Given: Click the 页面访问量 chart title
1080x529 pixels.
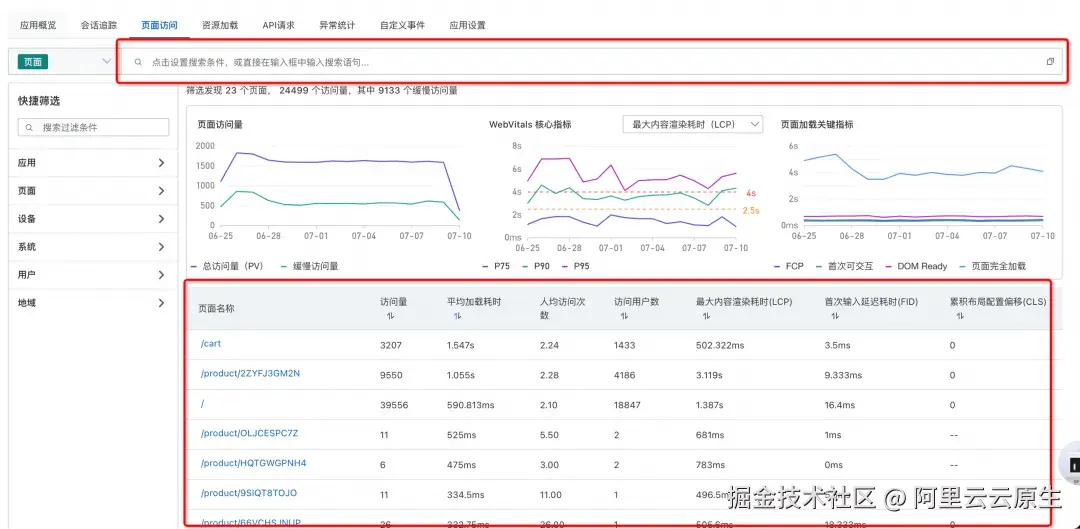Looking at the screenshot, I should click(220, 125).
